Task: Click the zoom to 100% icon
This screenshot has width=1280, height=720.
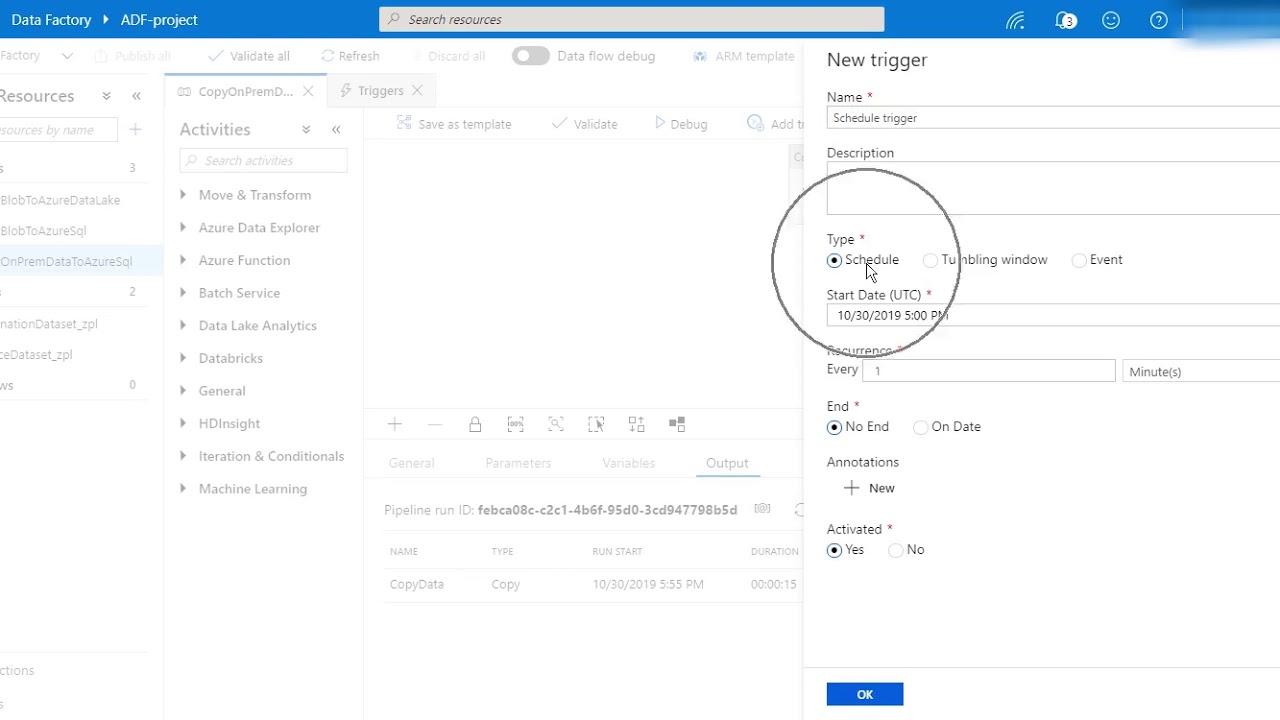Action: [x=515, y=425]
